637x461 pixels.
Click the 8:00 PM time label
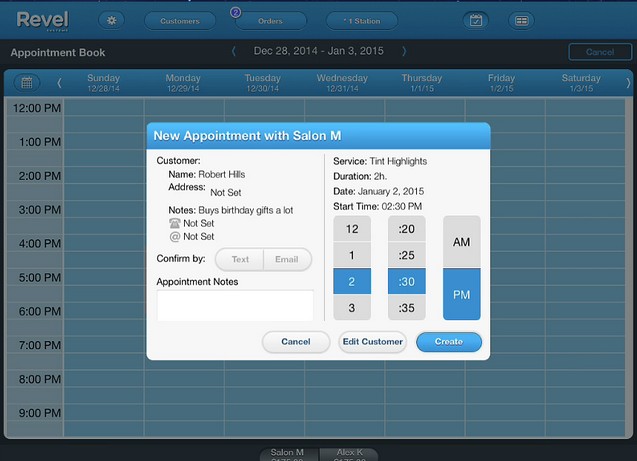[x=39, y=379]
